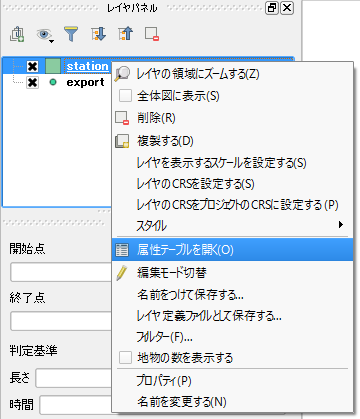Open the manage layer visibility eye dropdown
Viewport: 360px width, 419px height.
pos(45,35)
